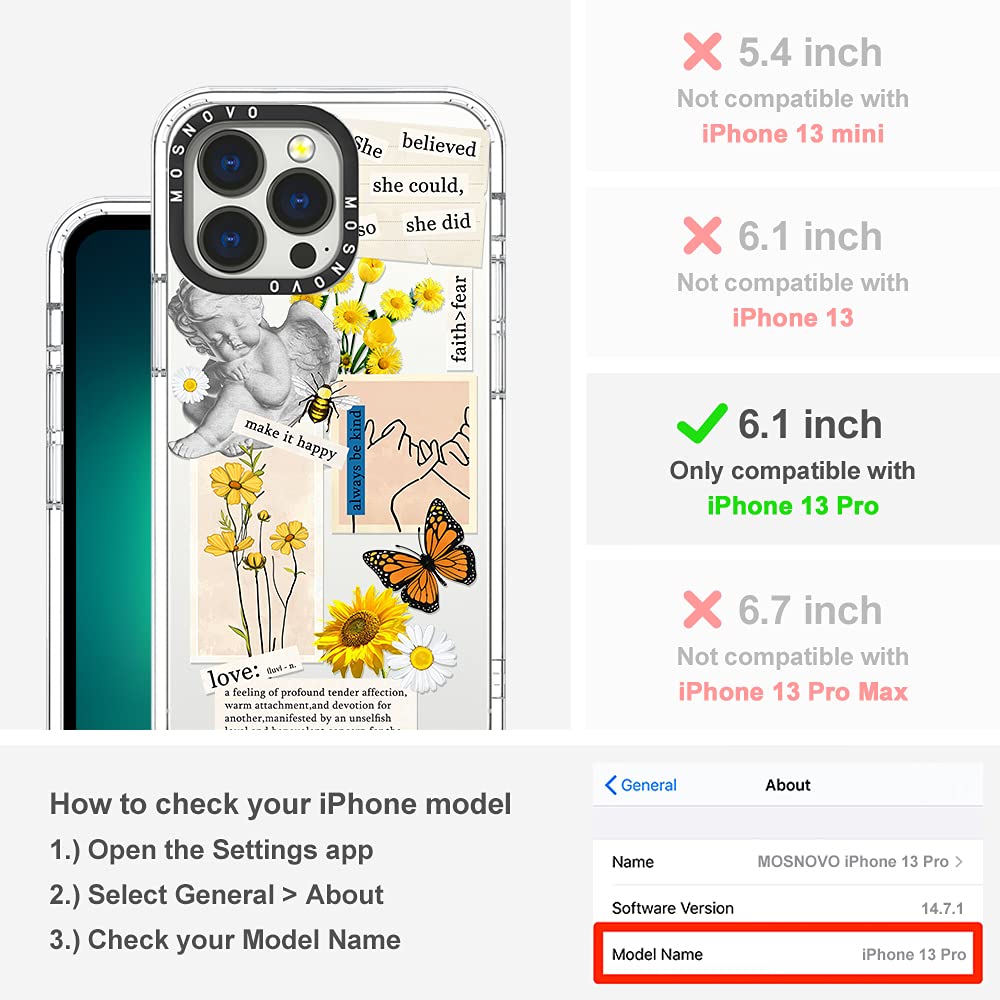Click the camera flash on the phone
The width and height of the screenshot is (1000, 1000).
pyautogui.click(x=301, y=147)
